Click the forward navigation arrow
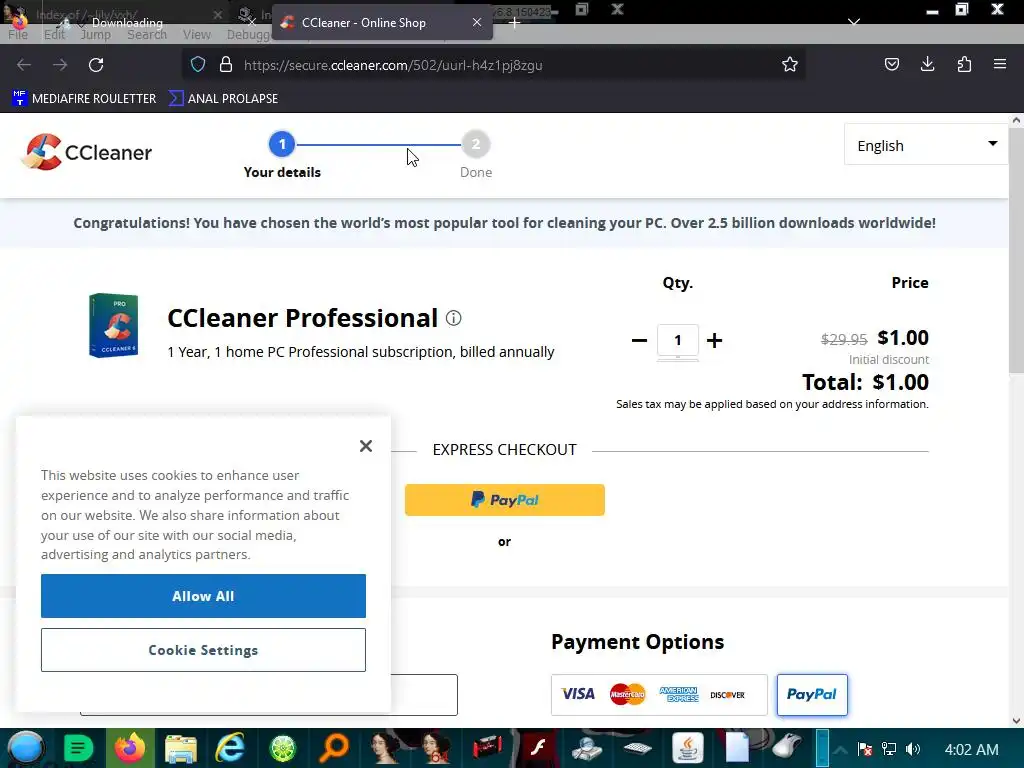1024x768 pixels. pyautogui.click(x=60, y=65)
